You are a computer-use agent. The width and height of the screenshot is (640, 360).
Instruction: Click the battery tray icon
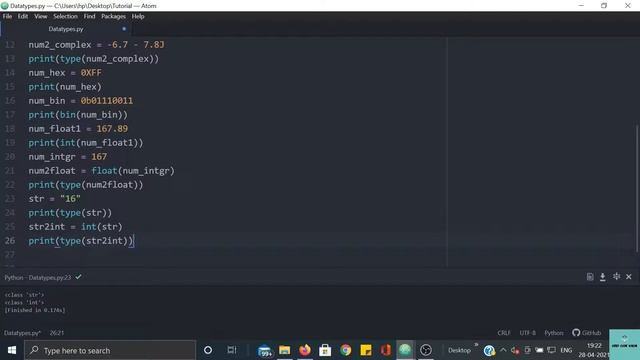pos(539,350)
